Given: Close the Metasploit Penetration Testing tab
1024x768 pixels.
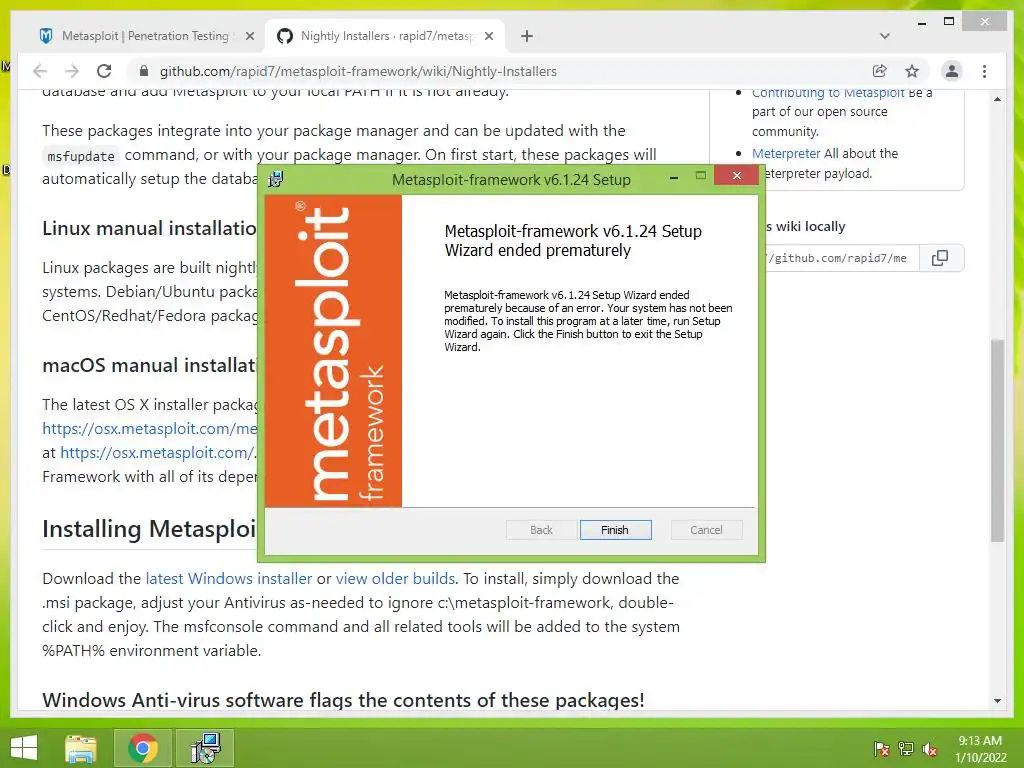Looking at the screenshot, I should coord(249,37).
